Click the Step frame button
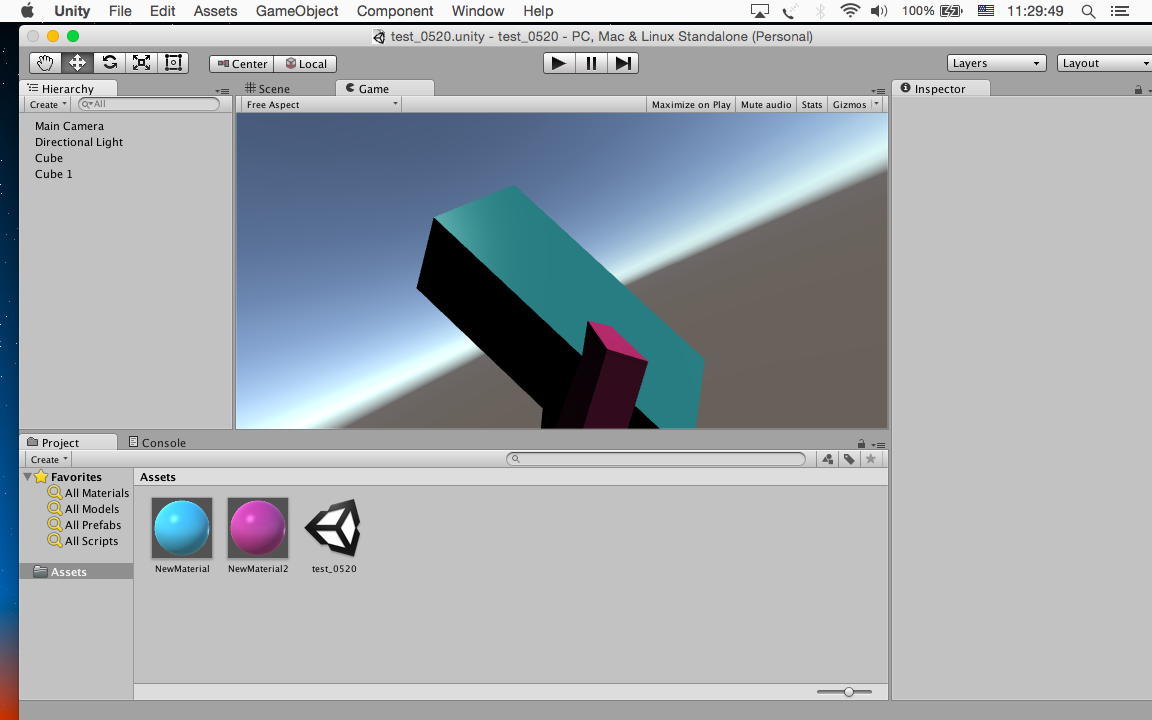 point(623,63)
